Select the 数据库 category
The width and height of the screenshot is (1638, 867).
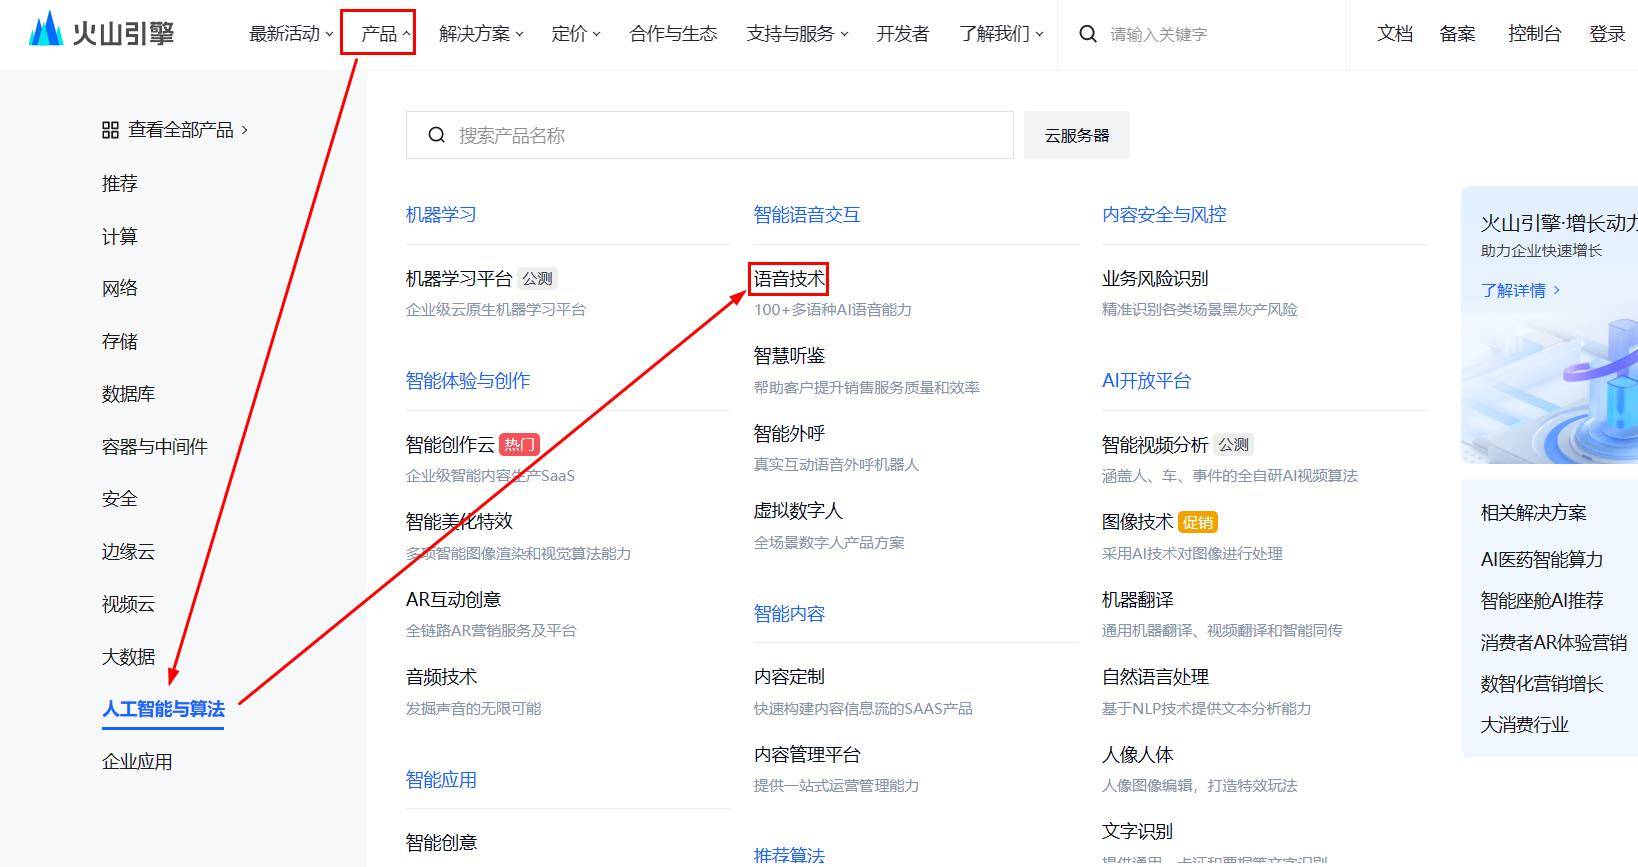(x=128, y=393)
